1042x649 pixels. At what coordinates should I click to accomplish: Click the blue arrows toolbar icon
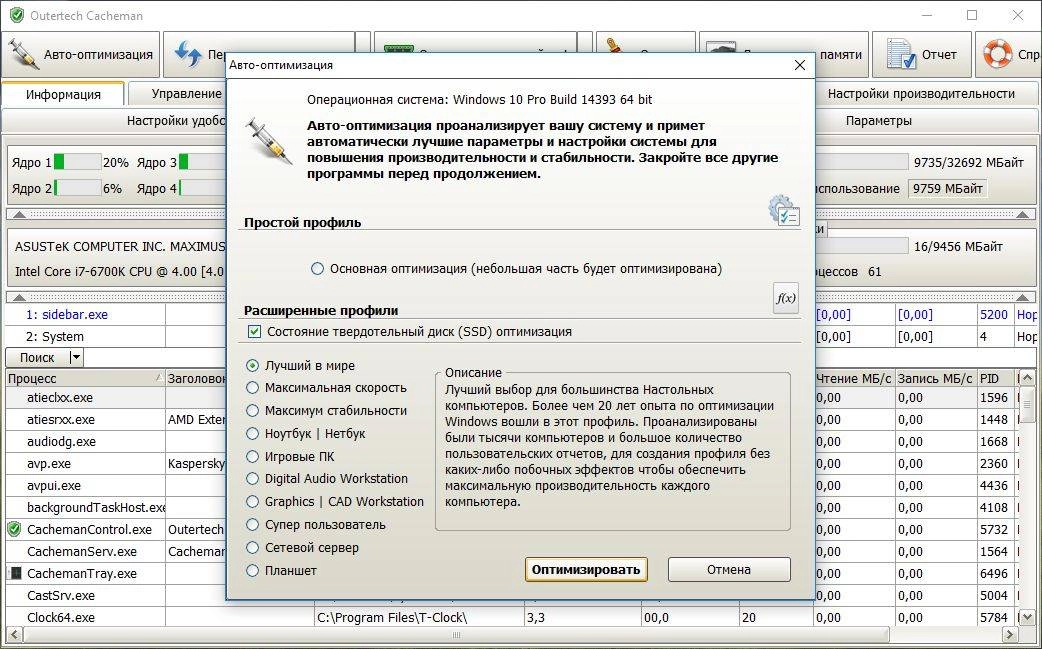(x=188, y=54)
